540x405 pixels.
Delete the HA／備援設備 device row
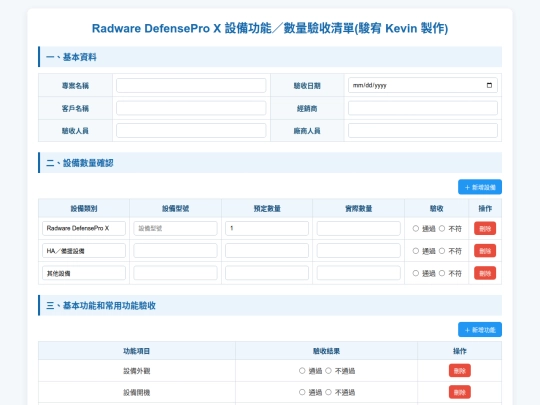click(x=485, y=251)
